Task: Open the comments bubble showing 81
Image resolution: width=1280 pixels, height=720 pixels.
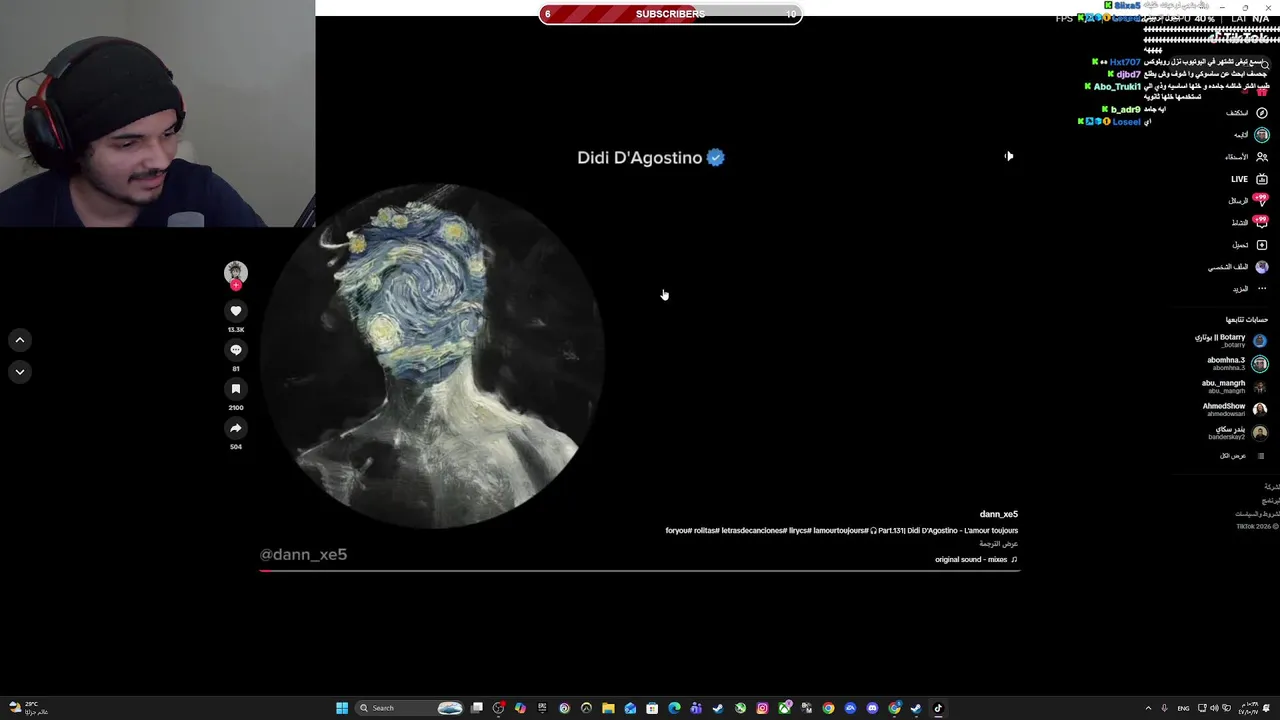Action: coord(236,350)
